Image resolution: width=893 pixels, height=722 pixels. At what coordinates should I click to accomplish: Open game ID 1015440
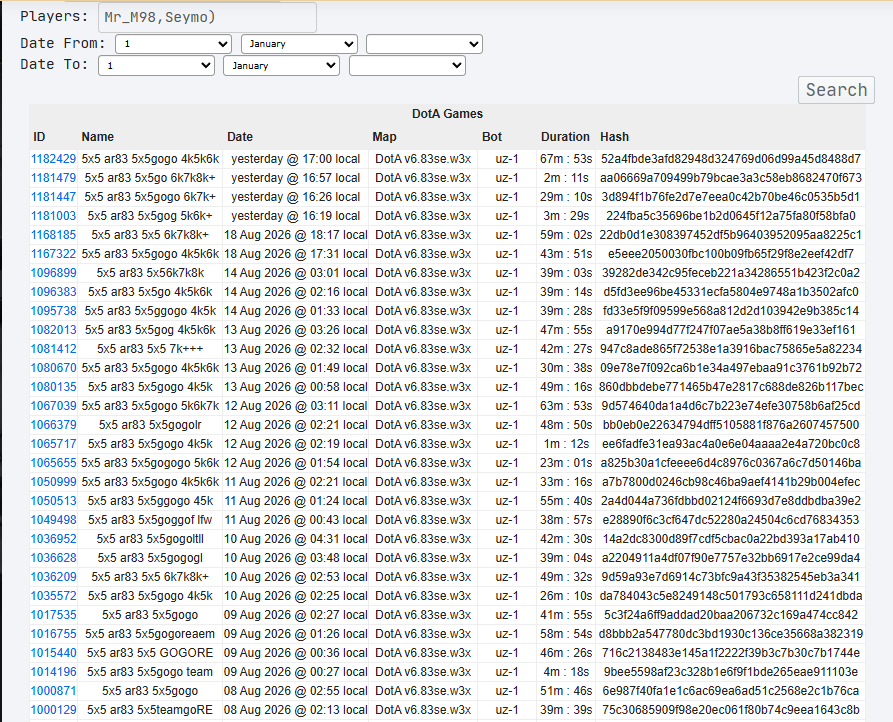point(54,653)
